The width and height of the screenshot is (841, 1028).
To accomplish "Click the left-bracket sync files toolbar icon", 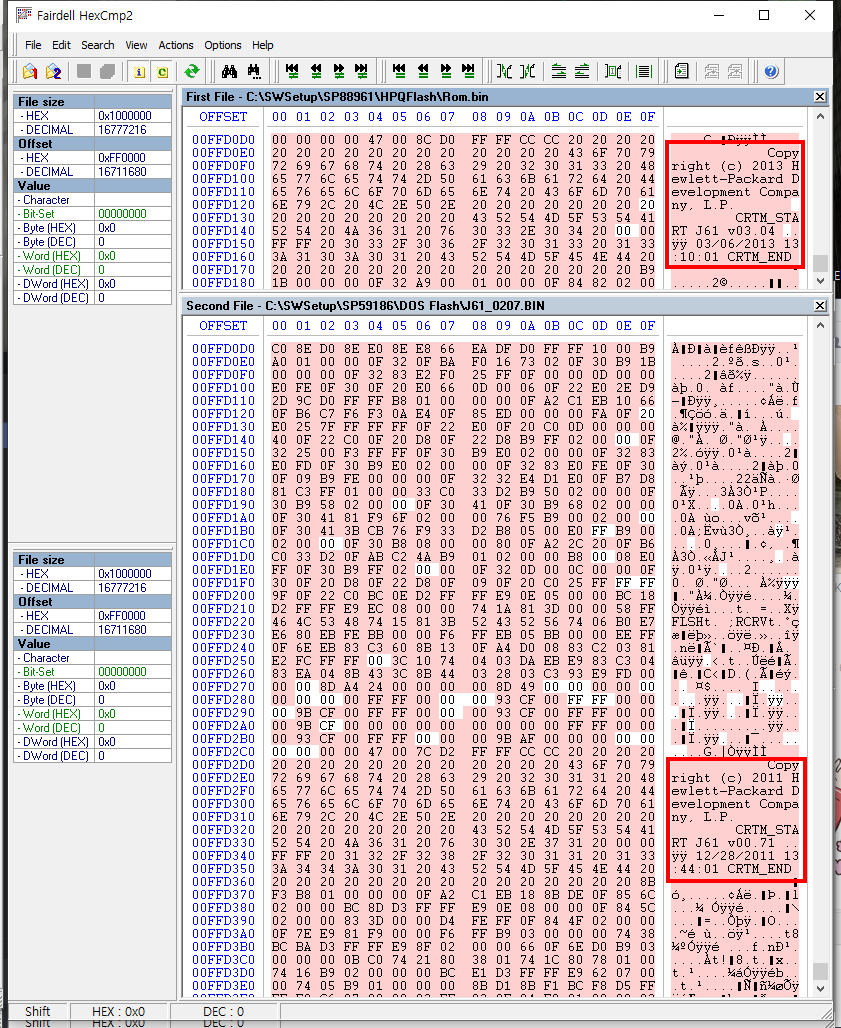I will pos(504,71).
